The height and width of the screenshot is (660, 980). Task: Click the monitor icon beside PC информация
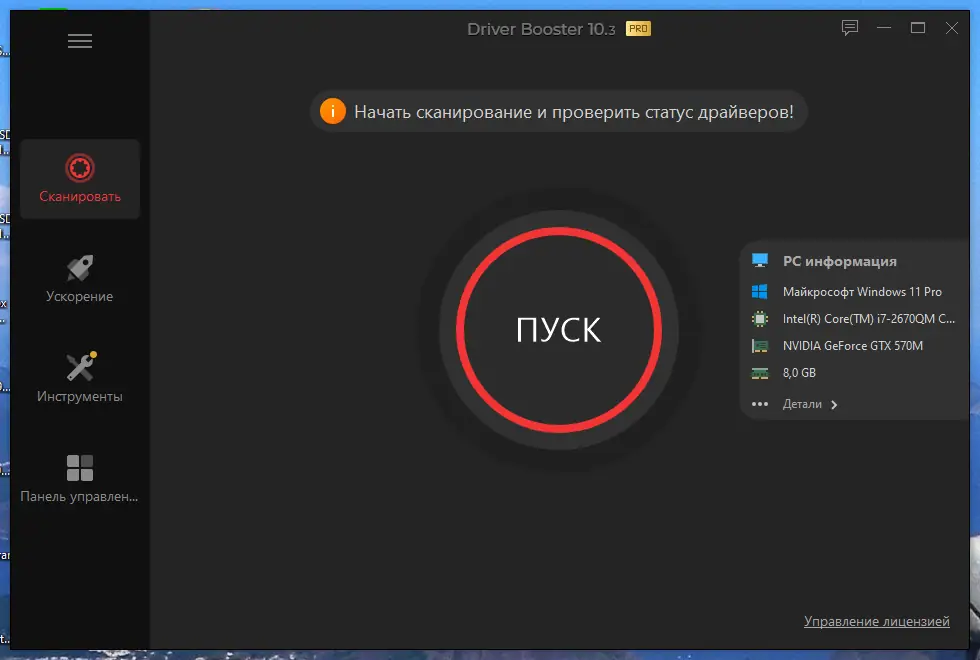(759, 260)
